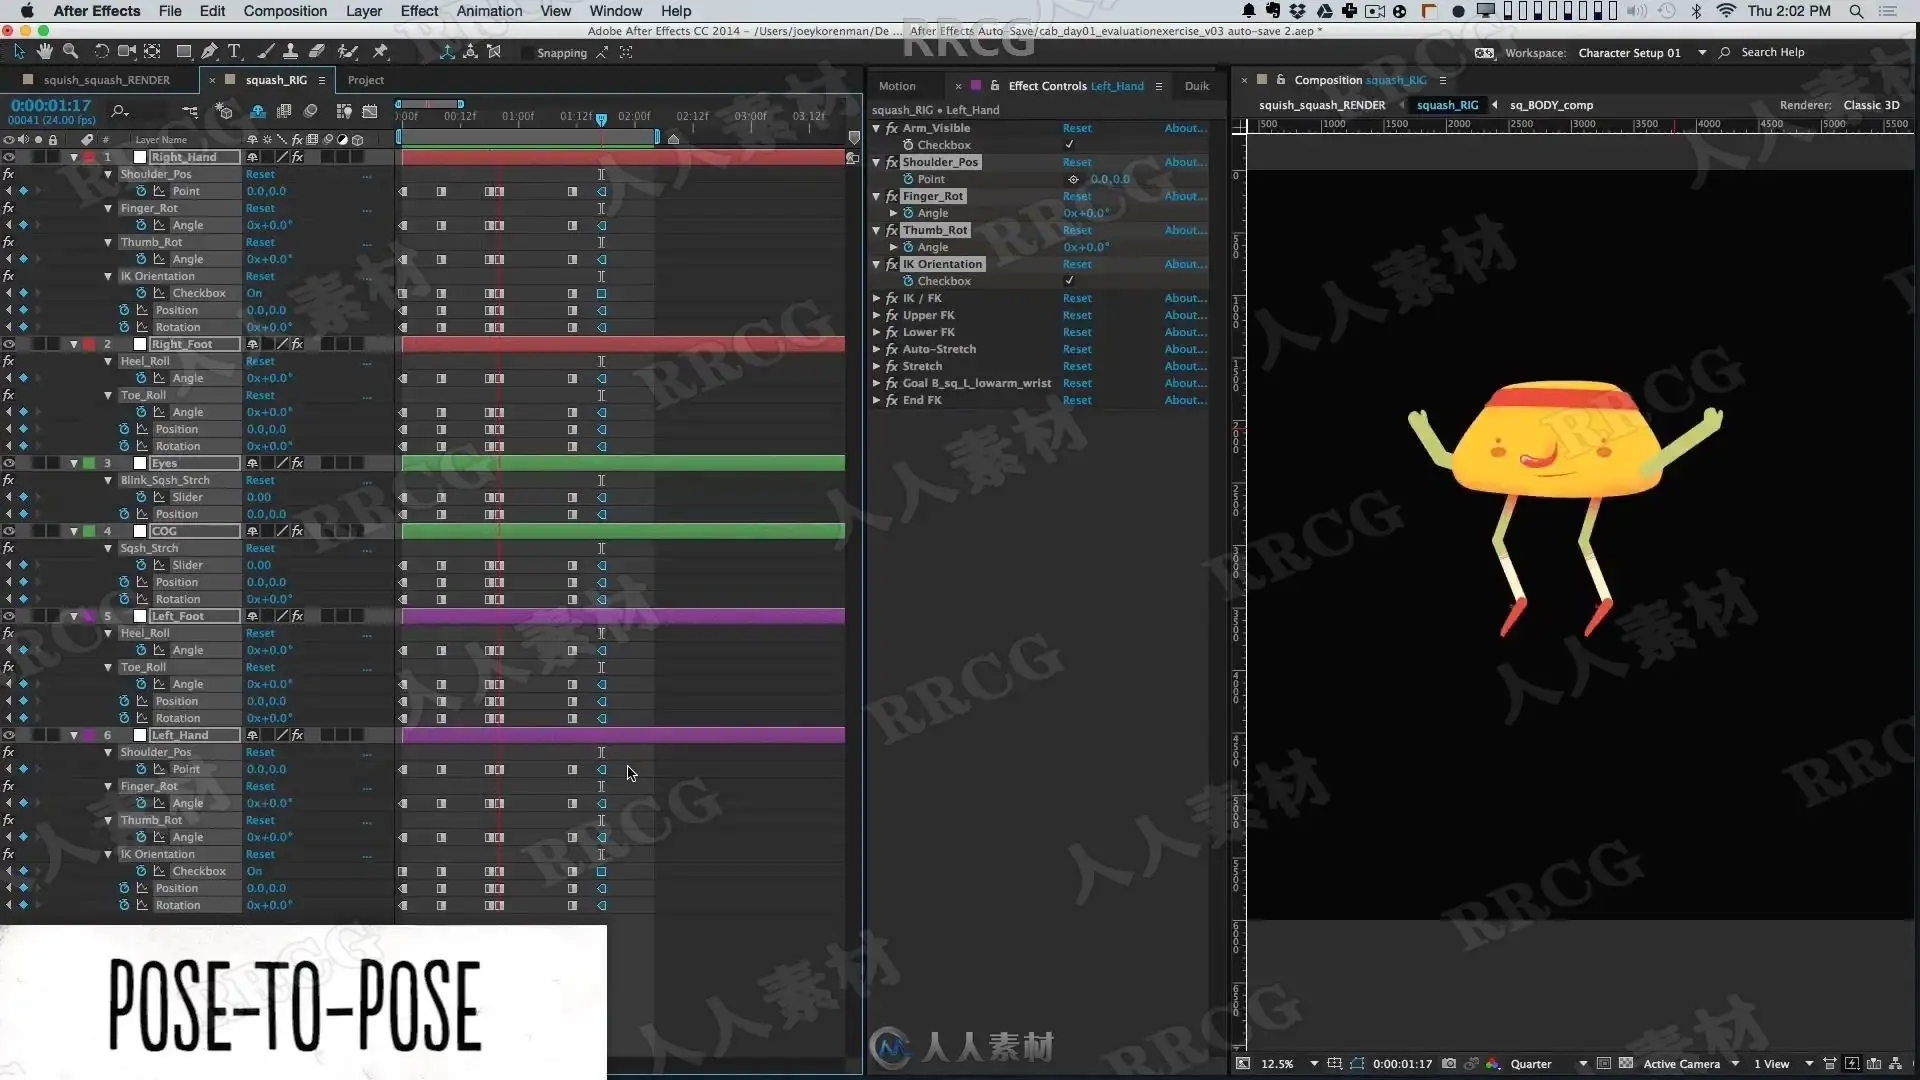This screenshot has width=1920, height=1080.
Task: Collapse the Eyes layer twirl arrow
Action: pyautogui.click(x=74, y=463)
